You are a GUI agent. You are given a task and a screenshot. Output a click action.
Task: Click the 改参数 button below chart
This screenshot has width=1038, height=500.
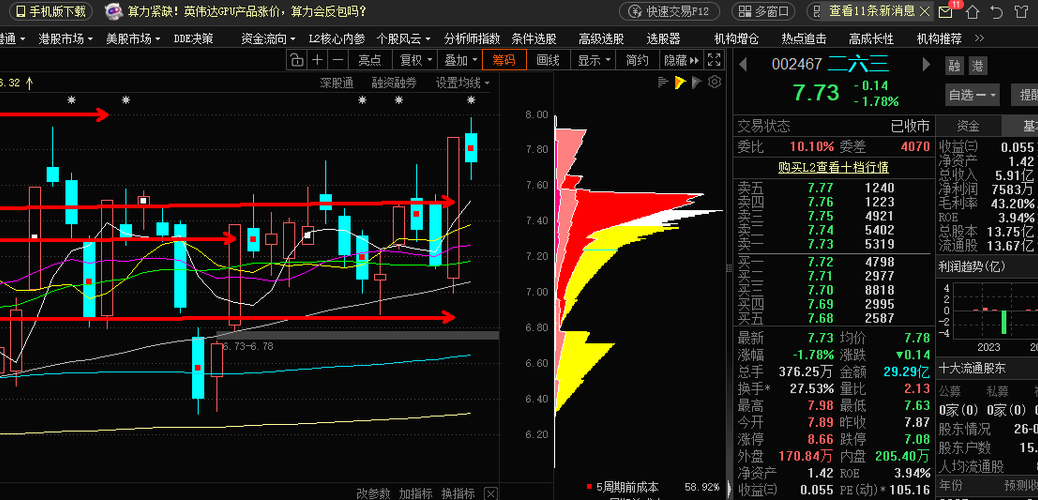coord(373,493)
